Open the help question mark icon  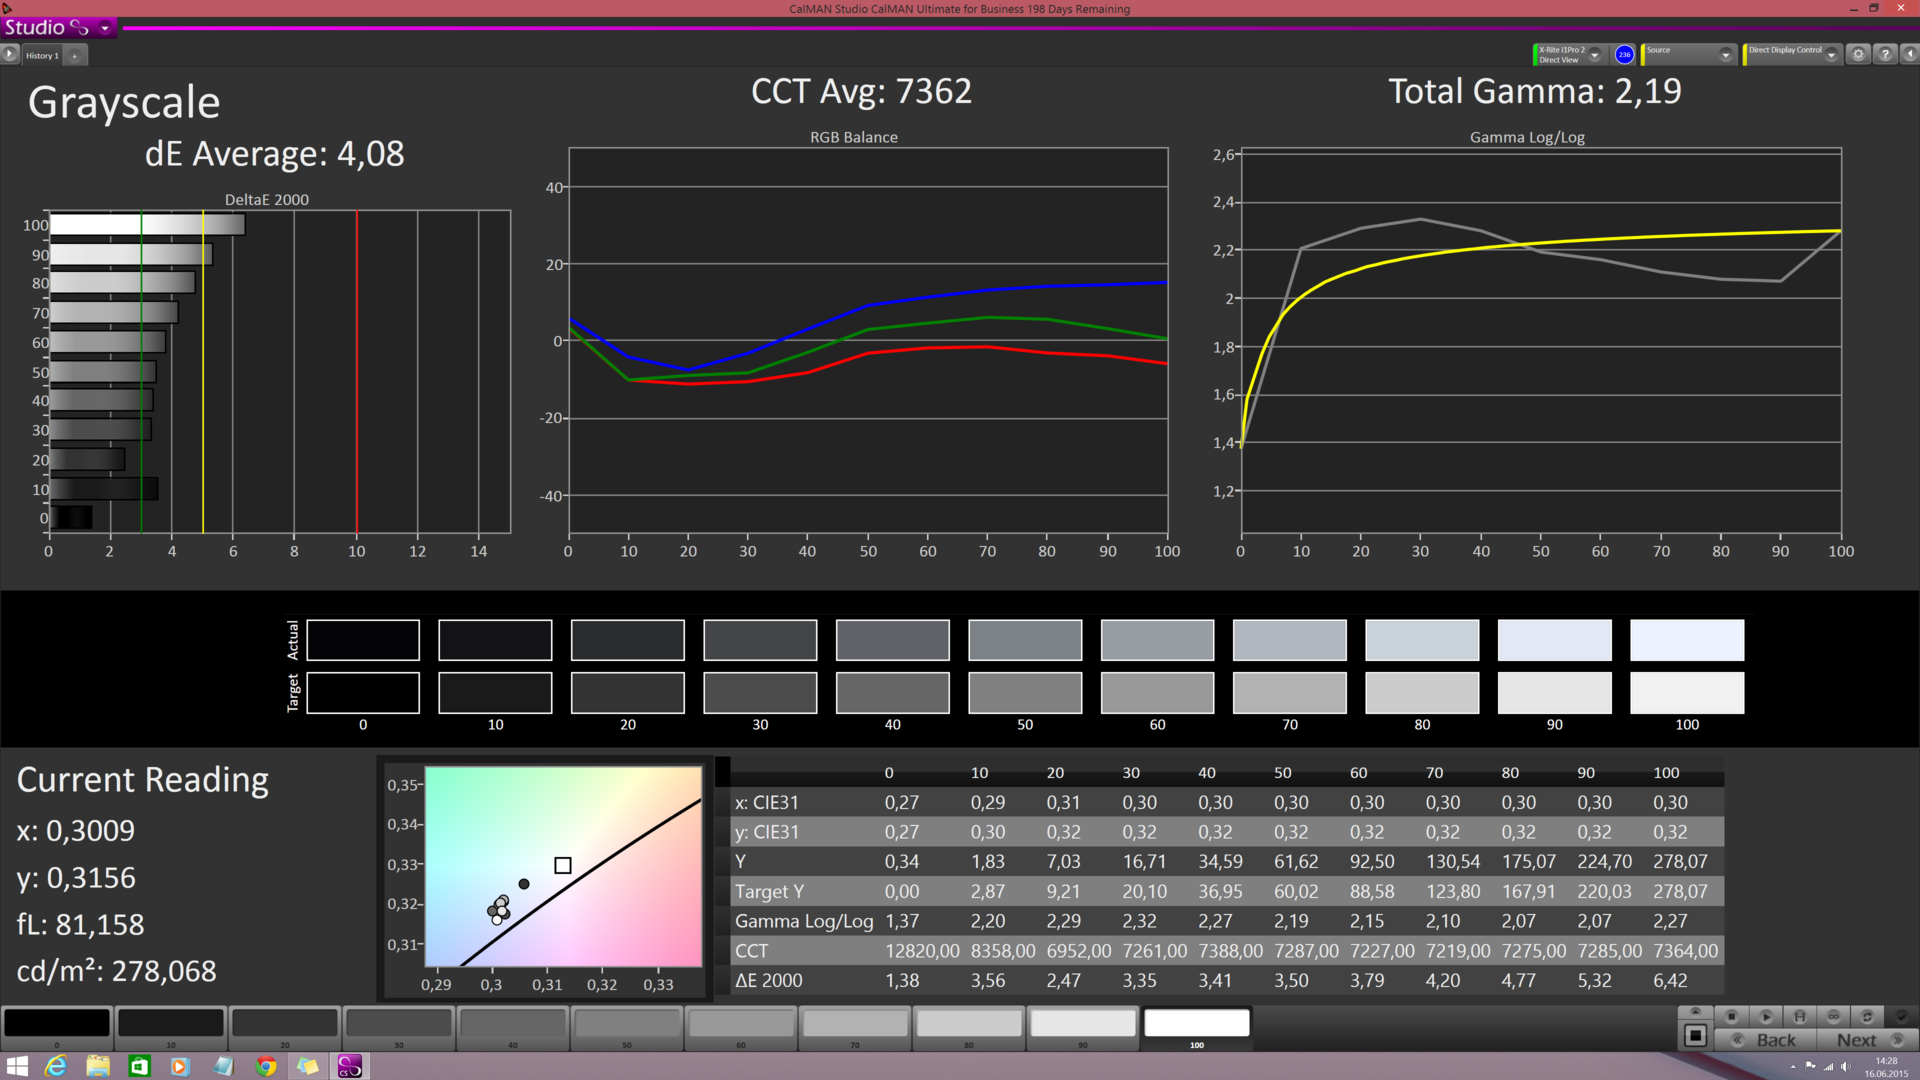pyautogui.click(x=1885, y=55)
